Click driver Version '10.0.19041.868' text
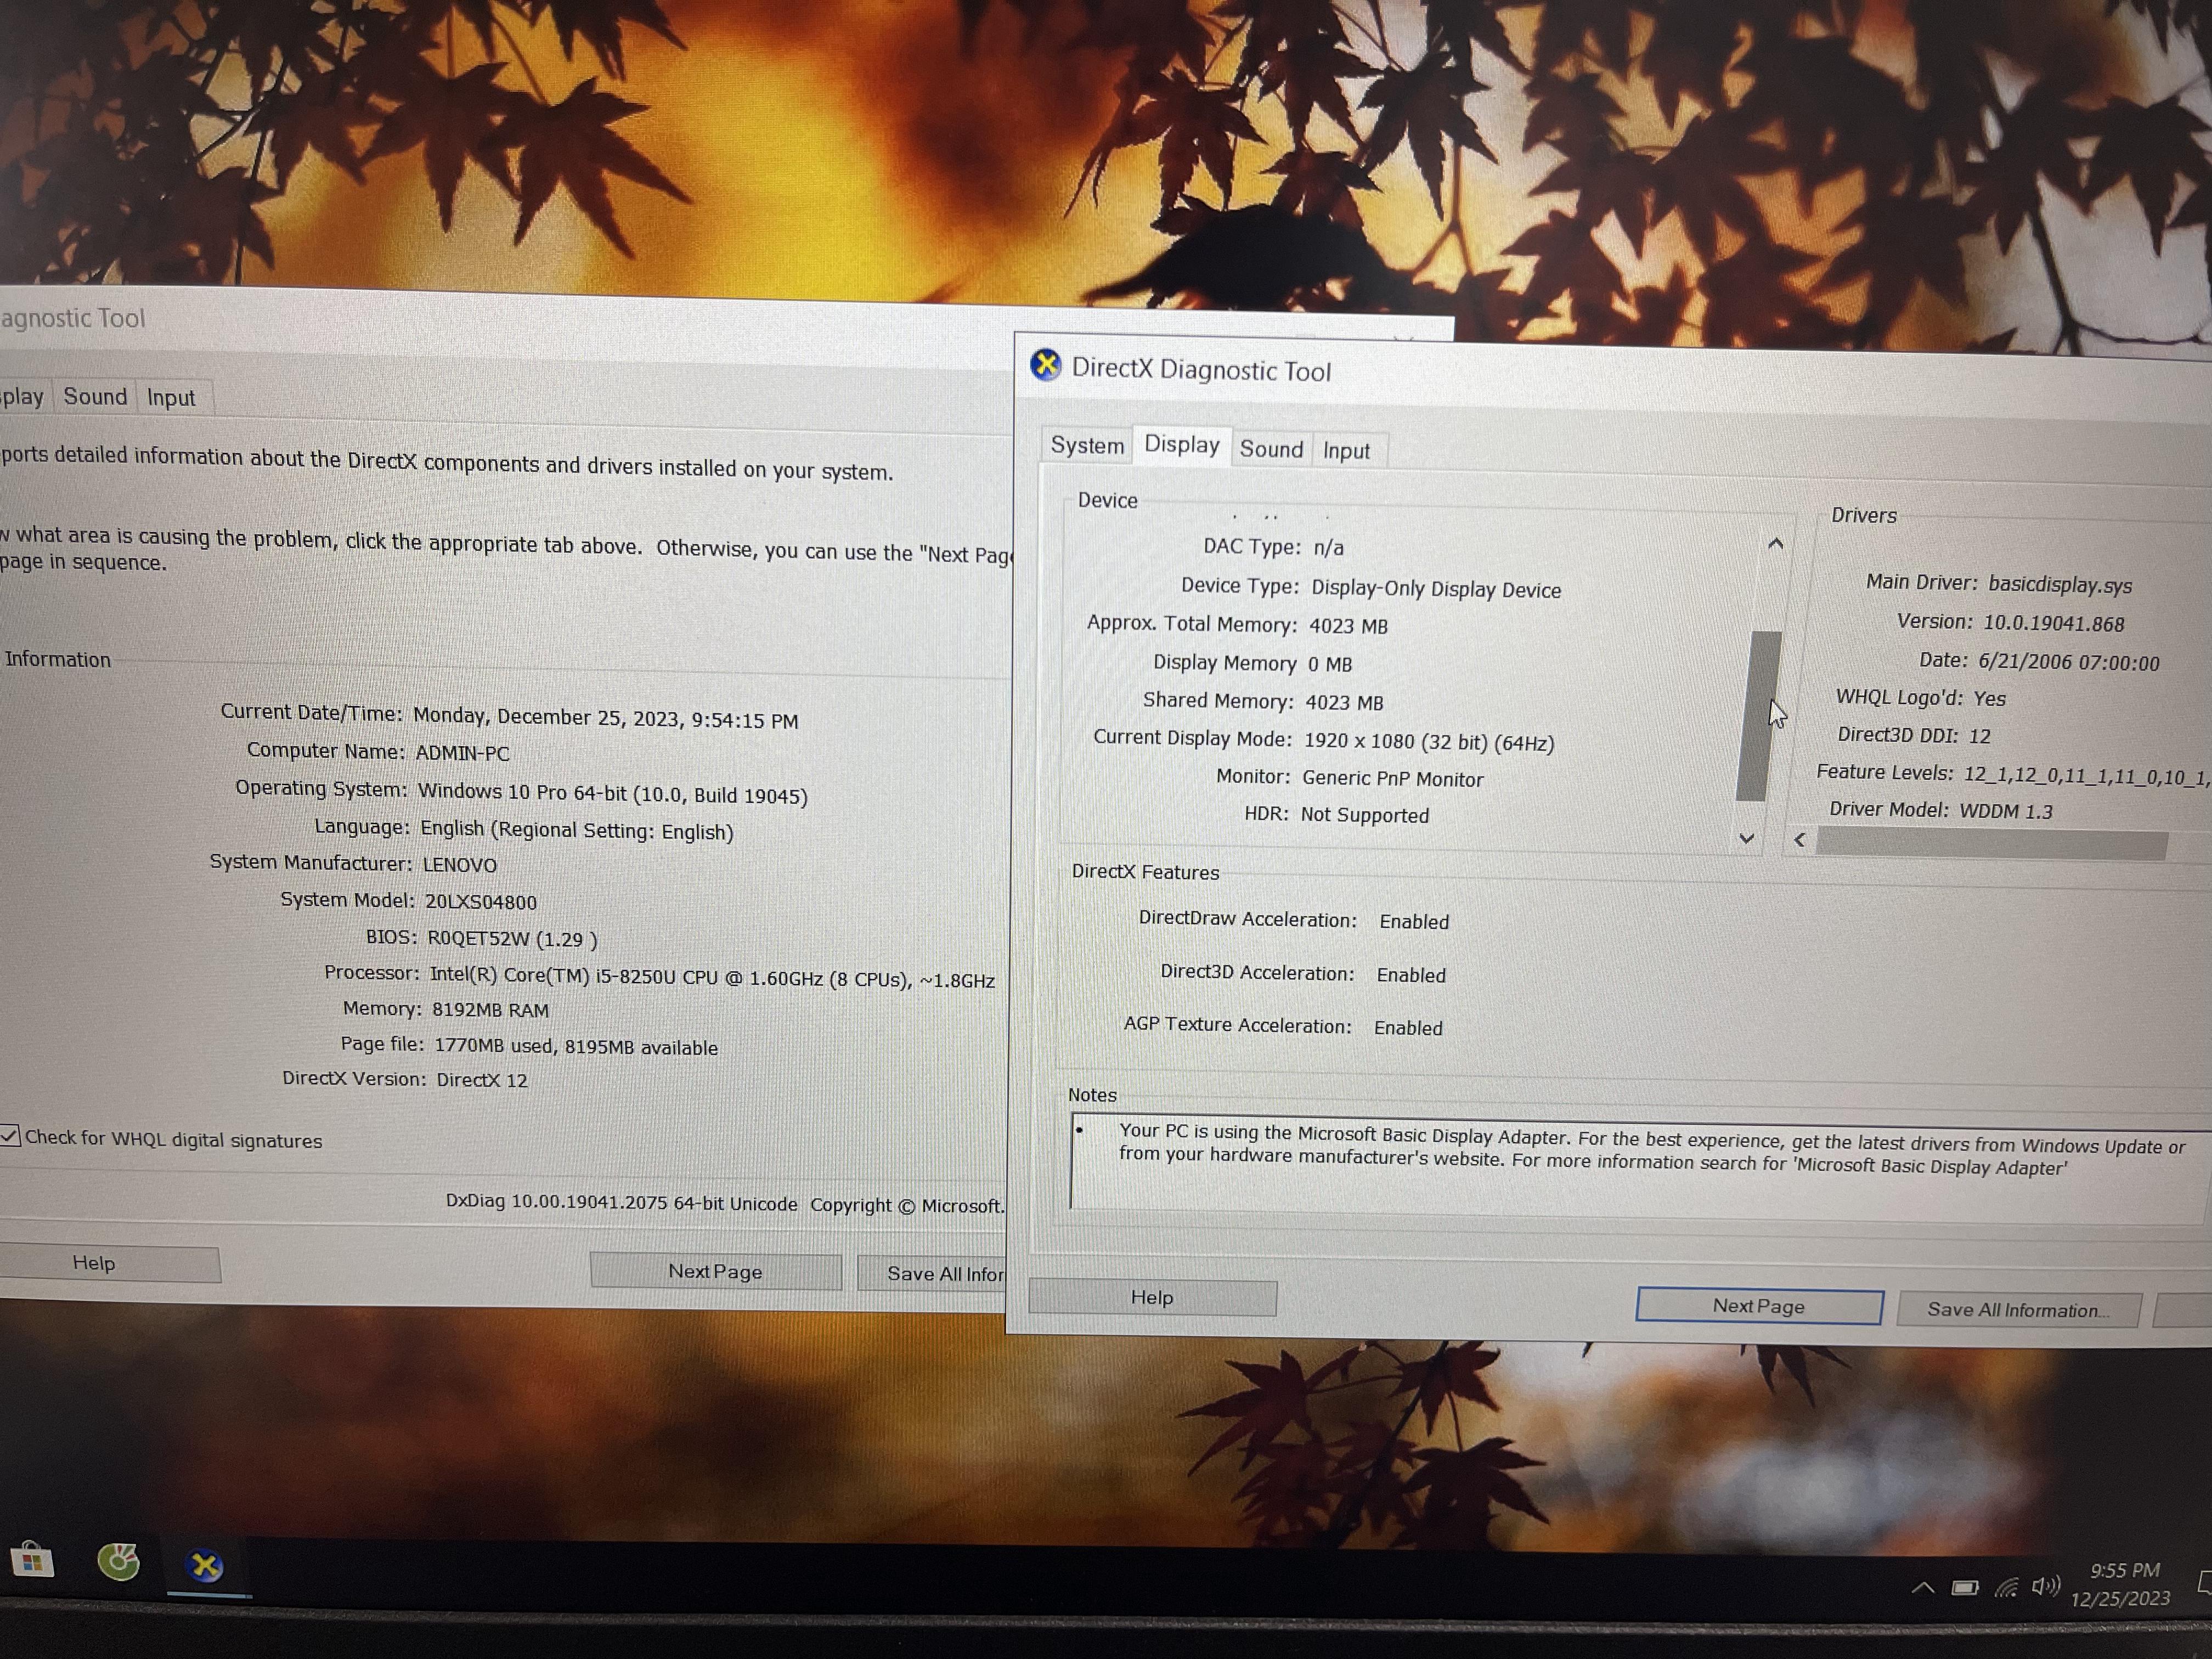The image size is (2212, 1659). coord(2054,623)
